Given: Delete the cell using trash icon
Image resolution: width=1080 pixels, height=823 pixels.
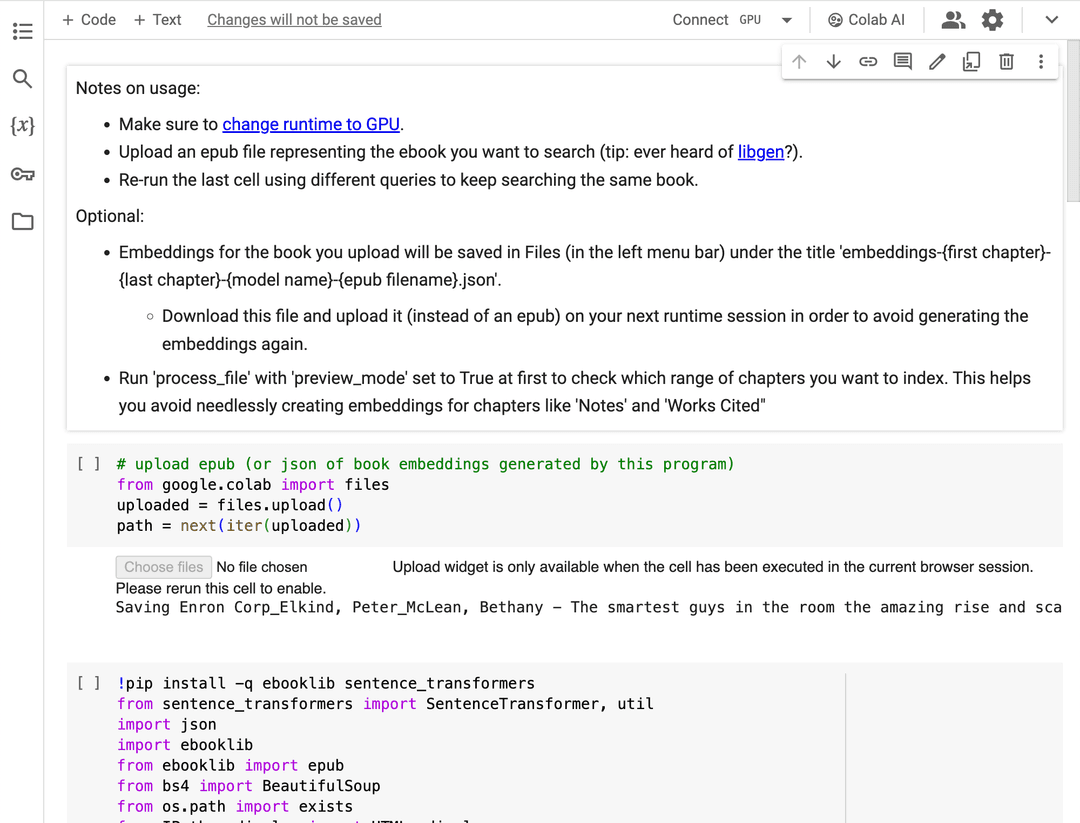Looking at the screenshot, I should coord(1006,62).
